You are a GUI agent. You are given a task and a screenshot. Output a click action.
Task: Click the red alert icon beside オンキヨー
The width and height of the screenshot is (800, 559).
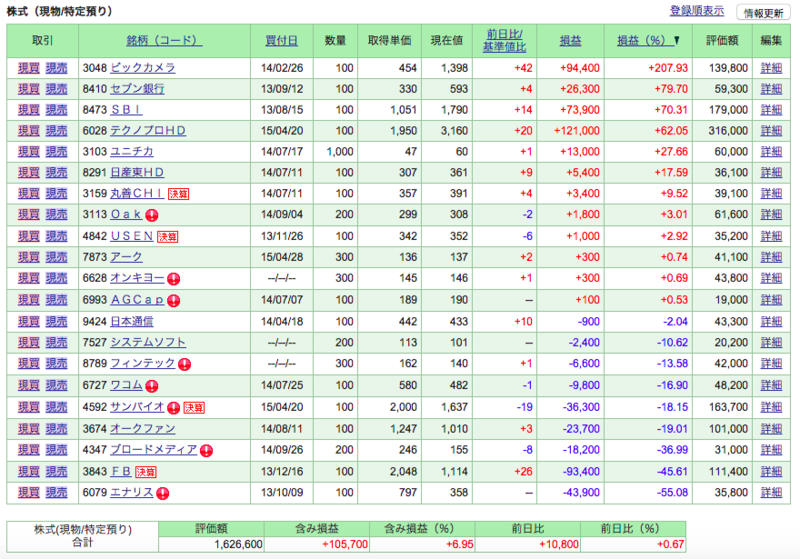[x=173, y=279]
